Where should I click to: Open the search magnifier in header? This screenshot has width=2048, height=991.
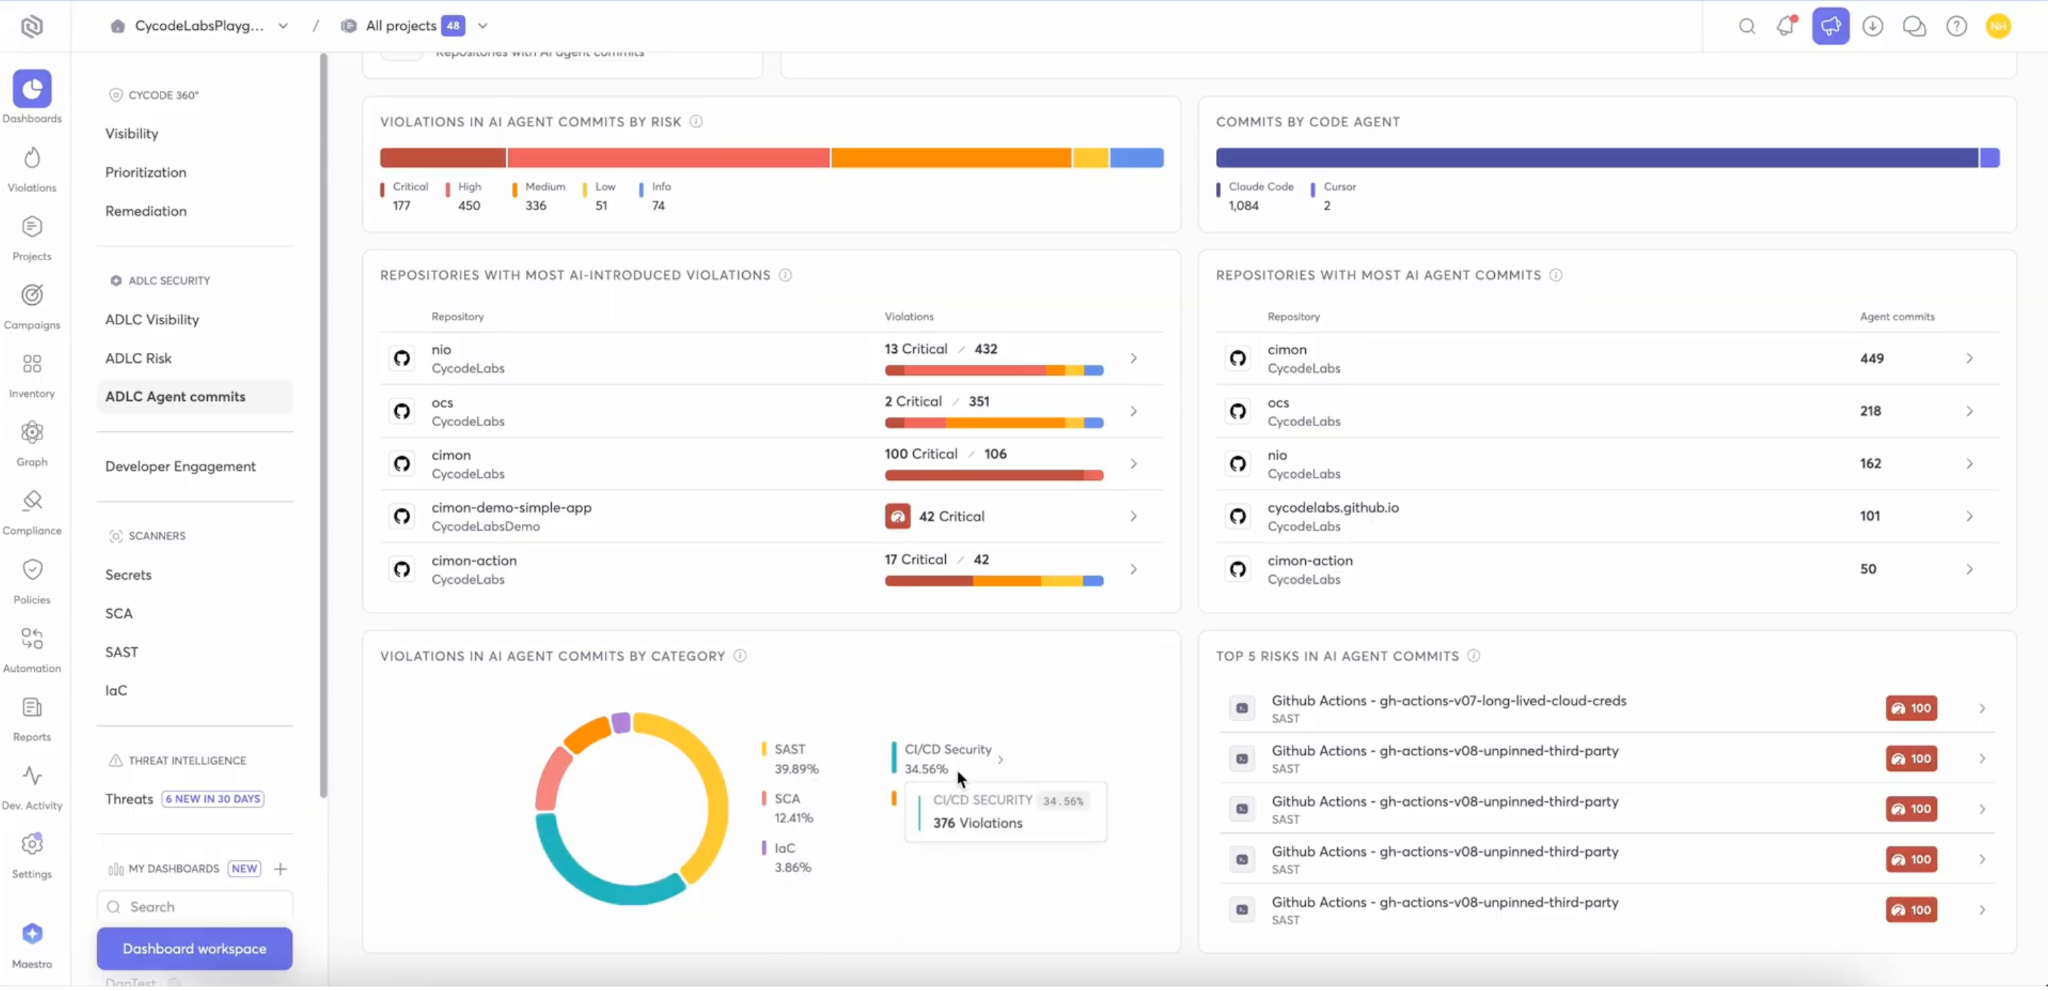[x=1747, y=26]
